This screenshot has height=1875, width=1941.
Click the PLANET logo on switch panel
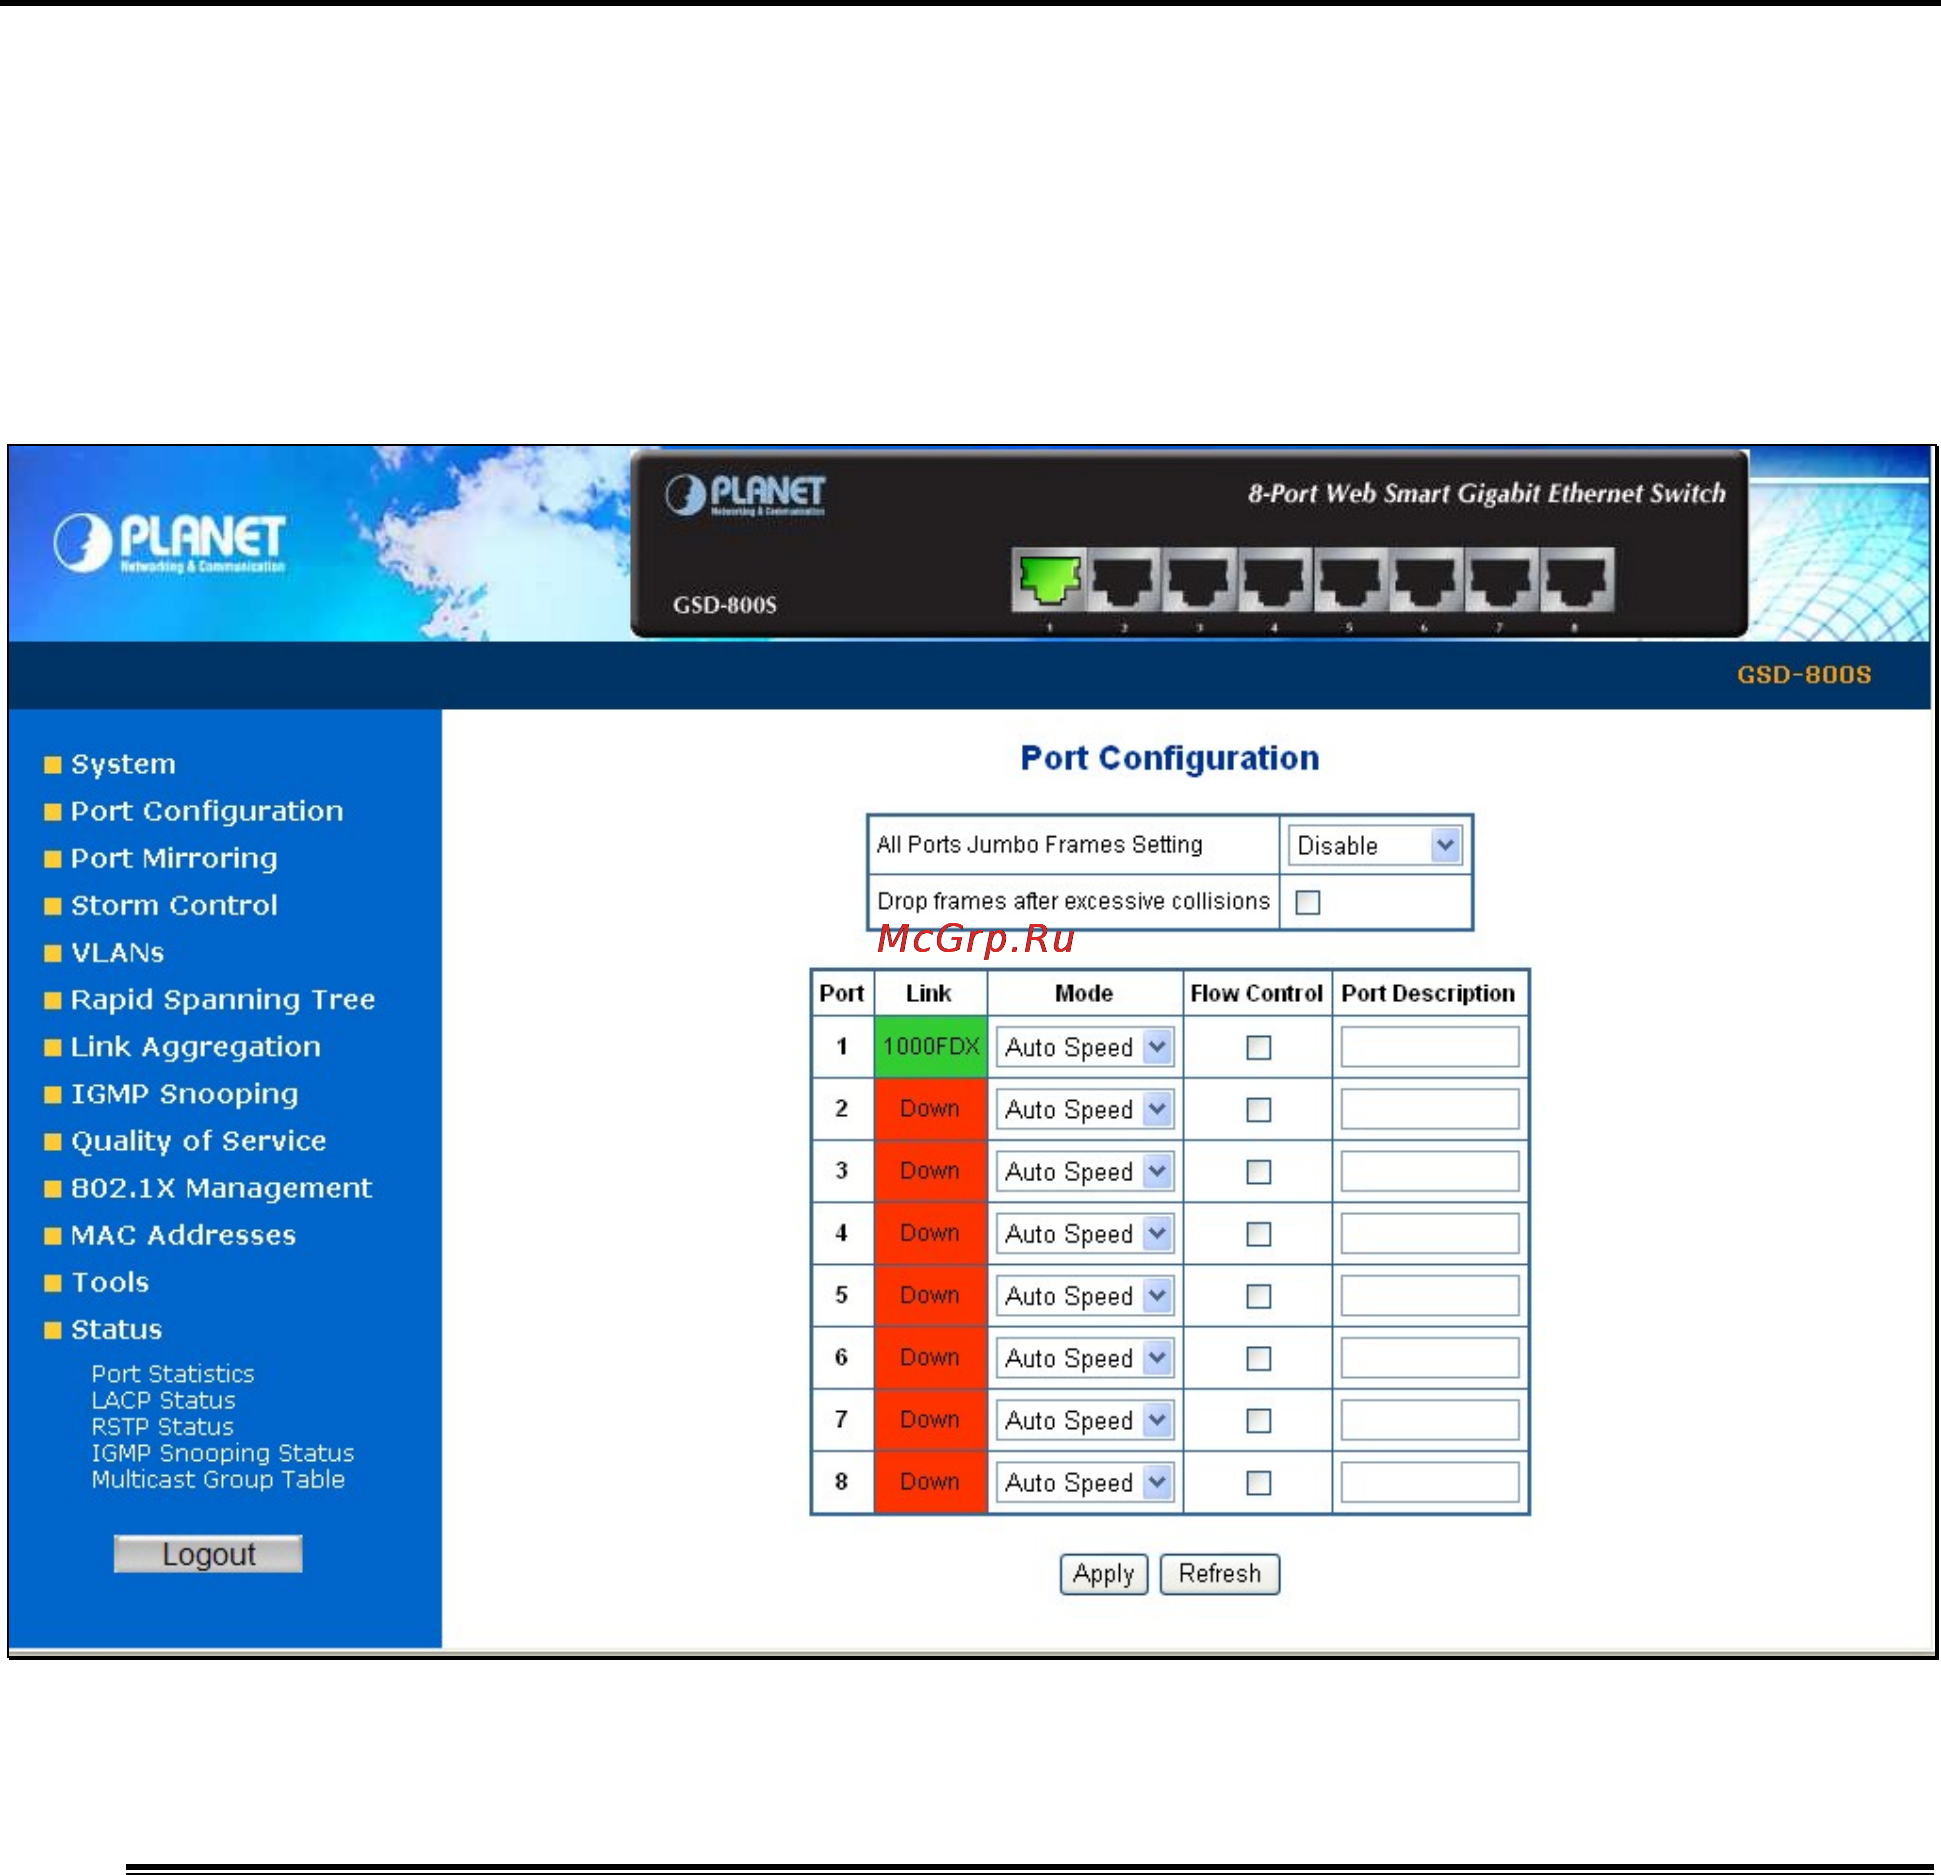point(745,495)
